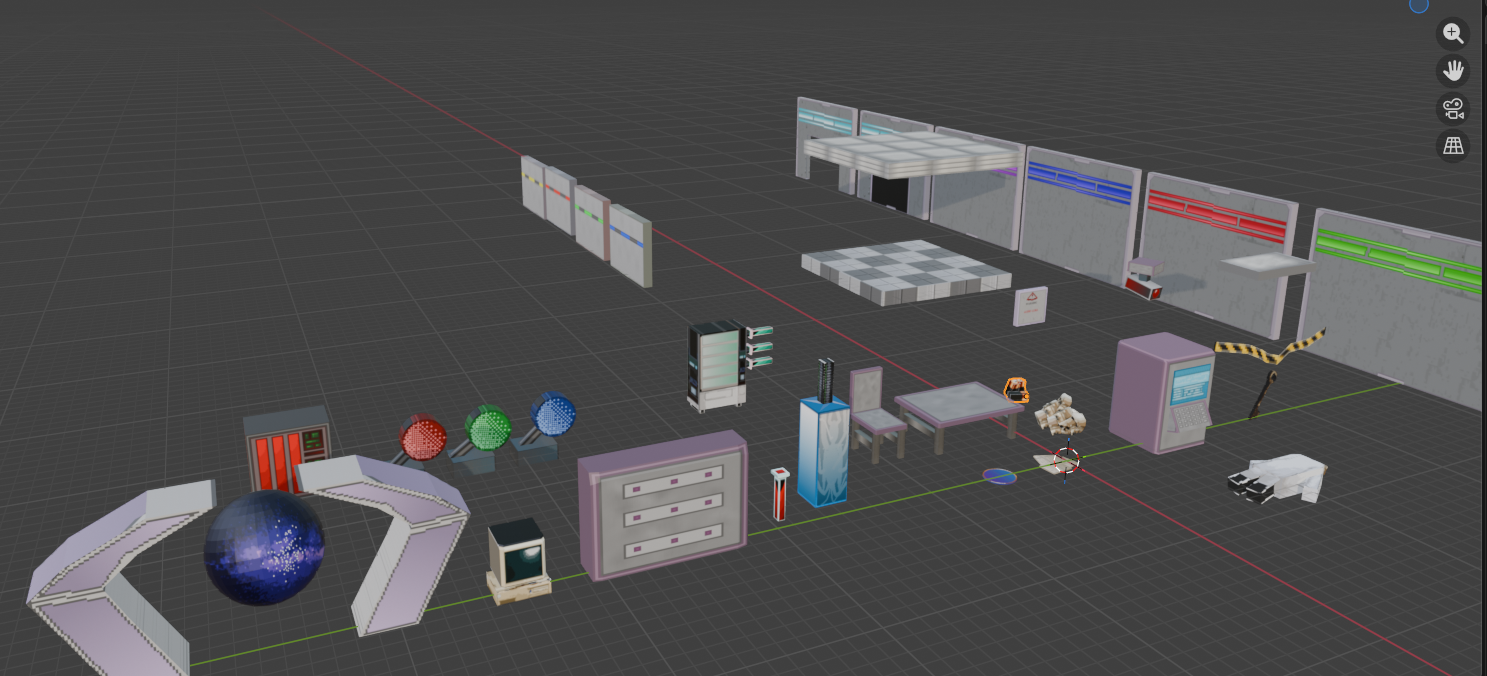Select the large blue-striped wall panel
This screenshot has height=676, width=1487.
point(1081,215)
